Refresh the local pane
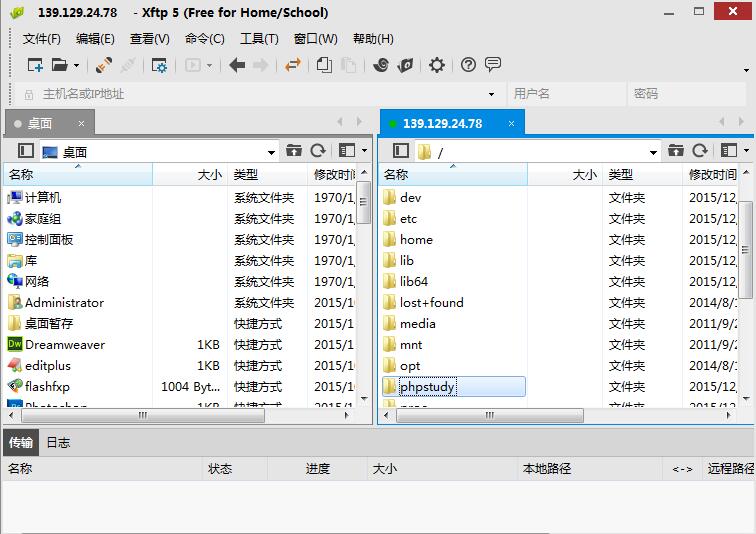 pyautogui.click(x=318, y=151)
